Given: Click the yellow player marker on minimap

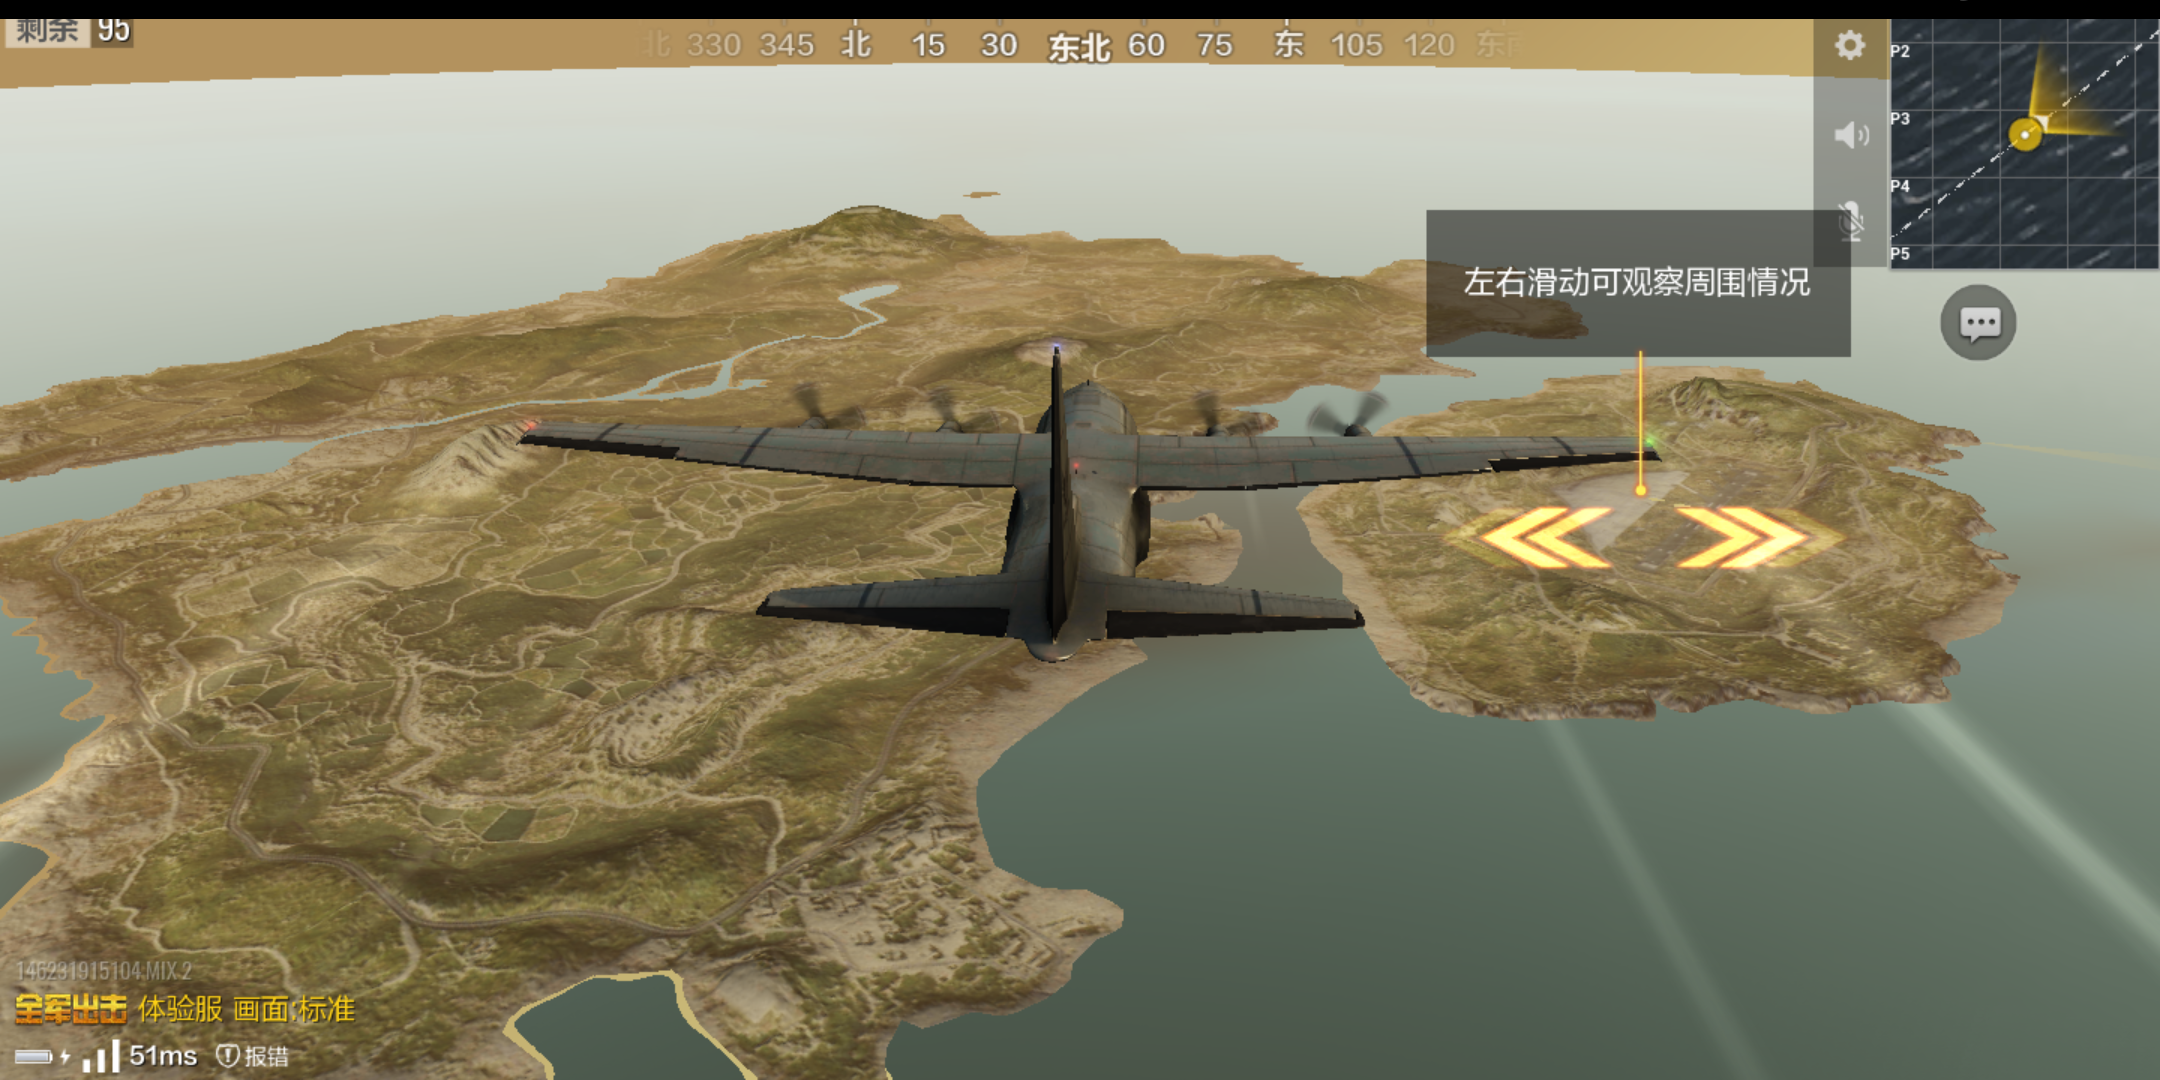Looking at the screenshot, I should tap(2025, 134).
